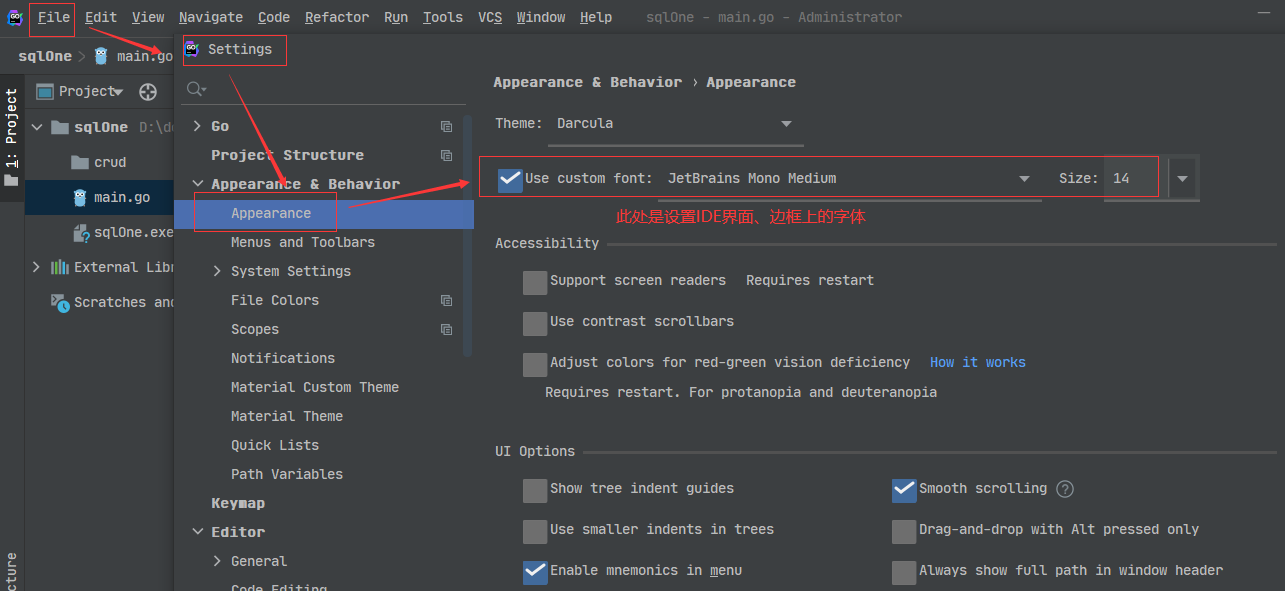This screenshot has width=1285, height=591.
Task: Expand the Go settings section
Action: (x=197, y=127)
